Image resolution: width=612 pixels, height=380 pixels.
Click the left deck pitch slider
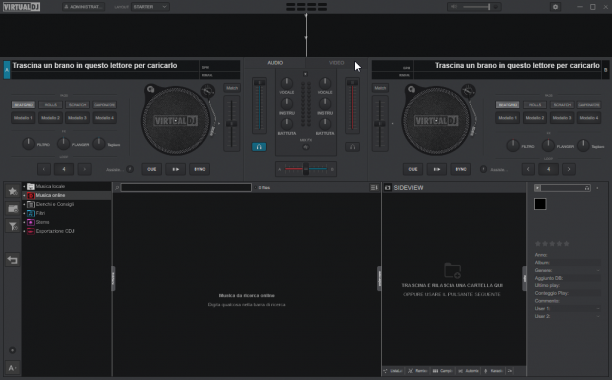coord(231,124)
